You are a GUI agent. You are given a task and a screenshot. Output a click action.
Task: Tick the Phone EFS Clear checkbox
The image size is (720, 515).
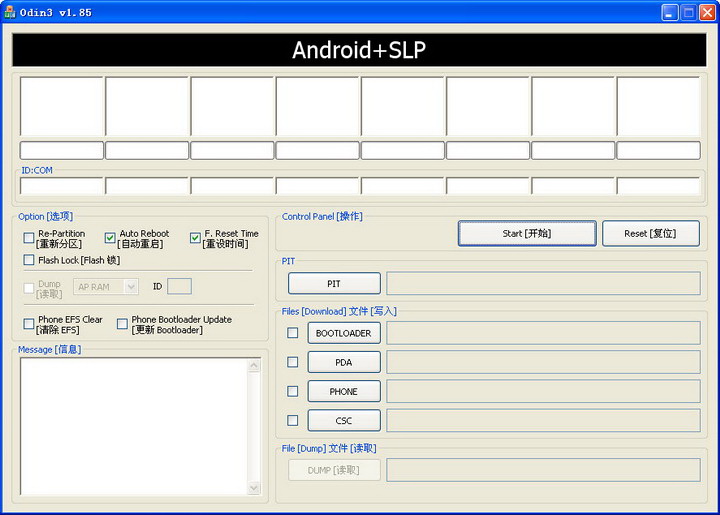pos(29,324)
